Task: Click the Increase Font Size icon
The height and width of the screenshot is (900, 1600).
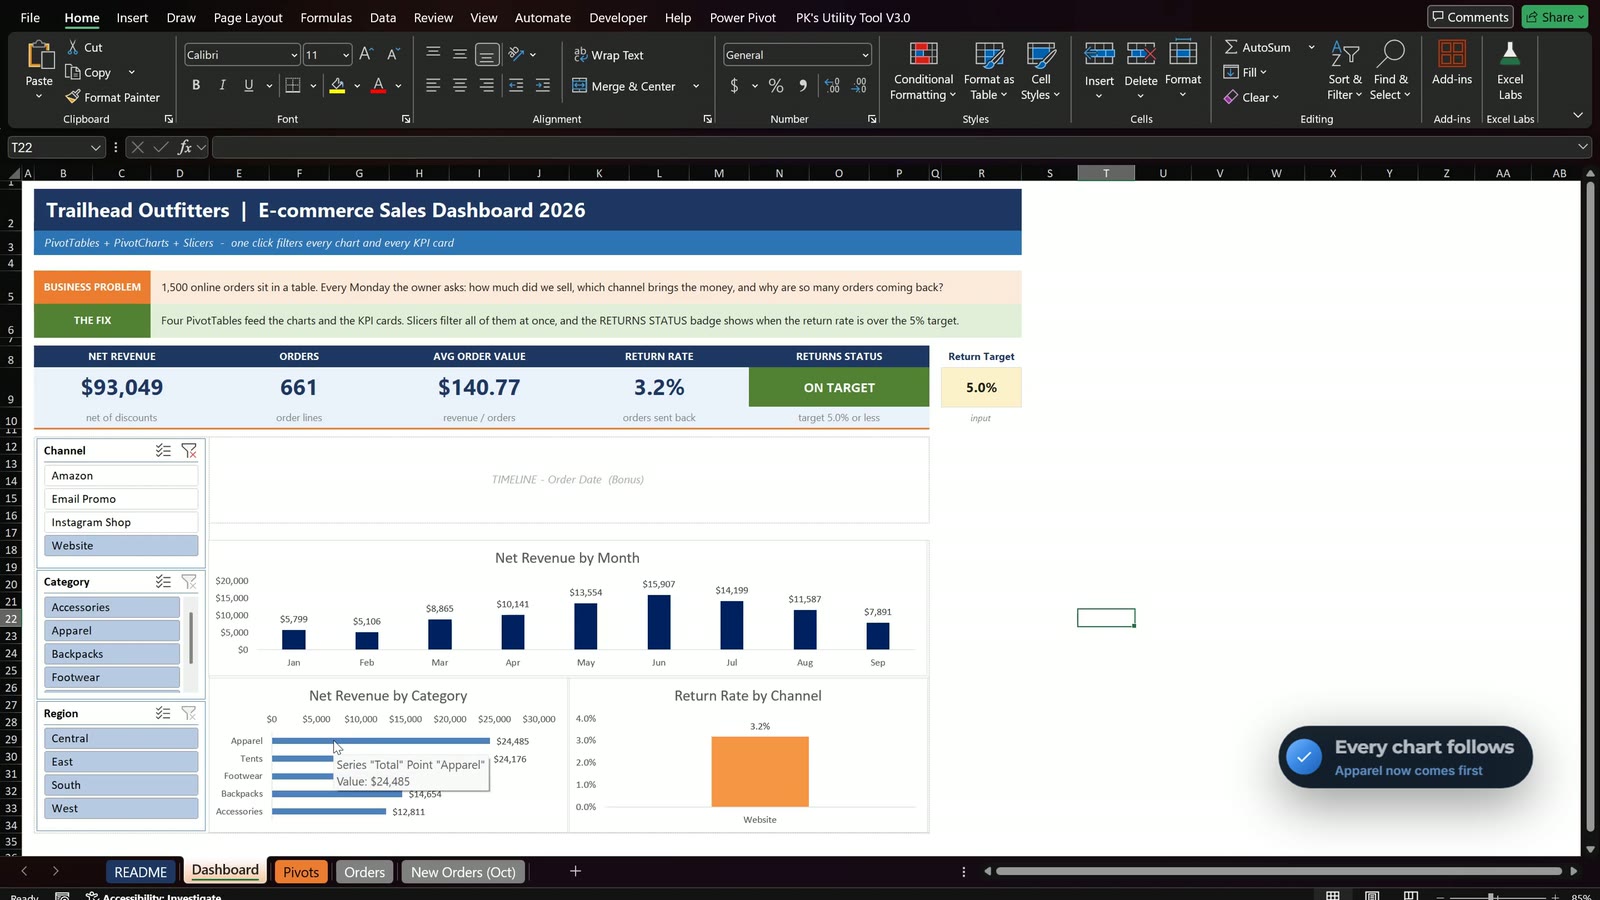Action: 366,55
